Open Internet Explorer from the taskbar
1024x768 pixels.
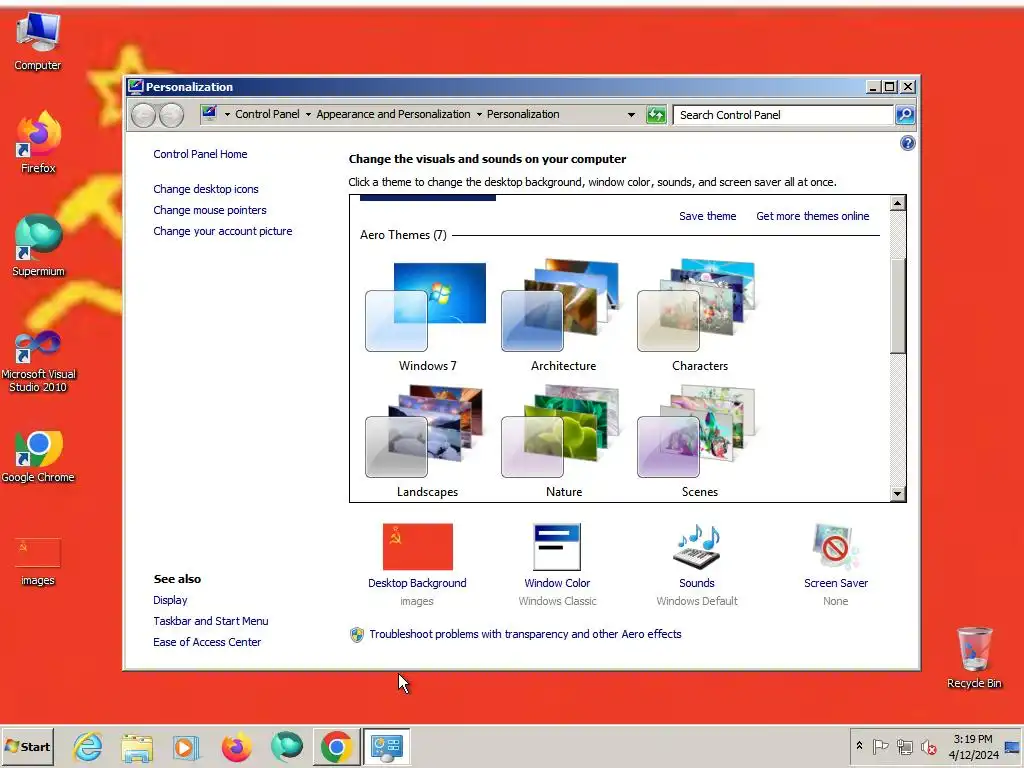(x=88, y=746)
